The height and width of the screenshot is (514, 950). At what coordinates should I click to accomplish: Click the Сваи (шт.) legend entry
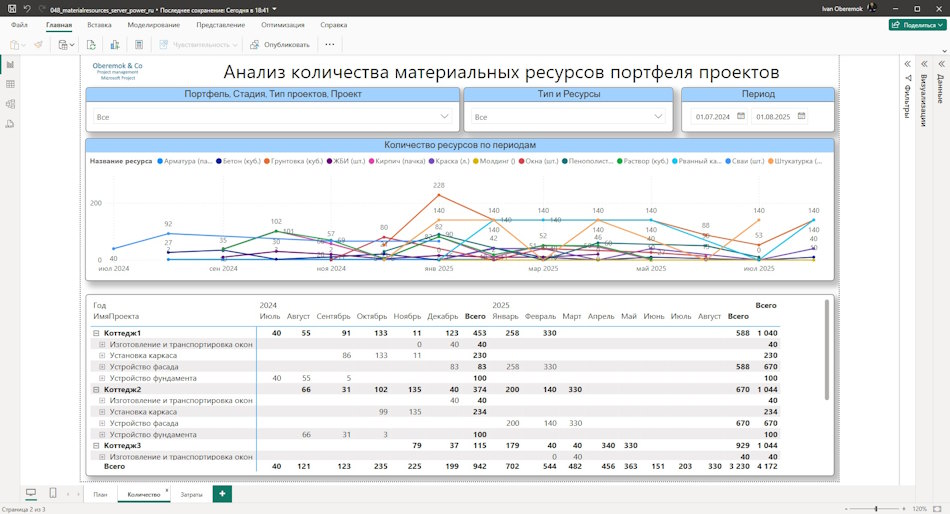coord(745,161)
